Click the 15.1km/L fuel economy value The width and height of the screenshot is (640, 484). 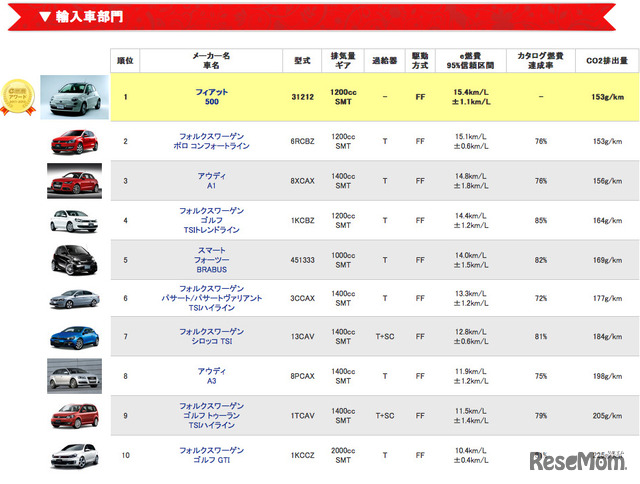[471, 137]
